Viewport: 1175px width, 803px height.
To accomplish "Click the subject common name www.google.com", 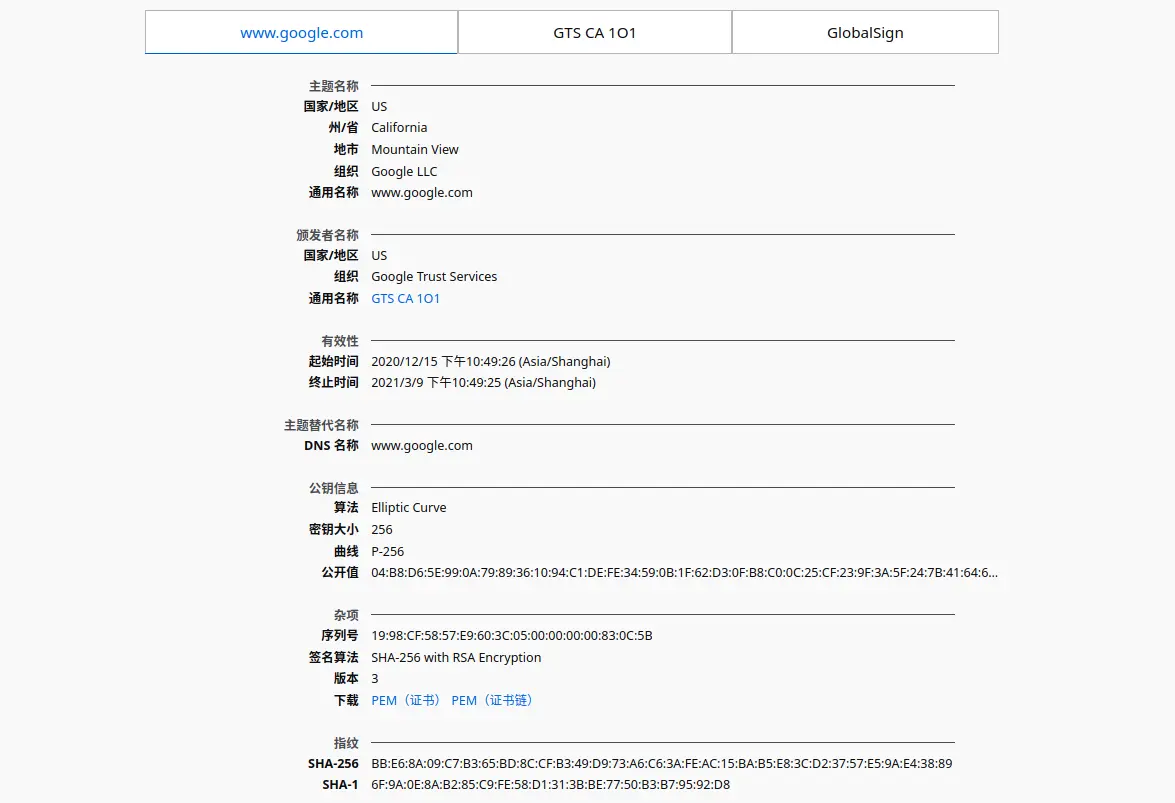I will [x=421, y=193].
